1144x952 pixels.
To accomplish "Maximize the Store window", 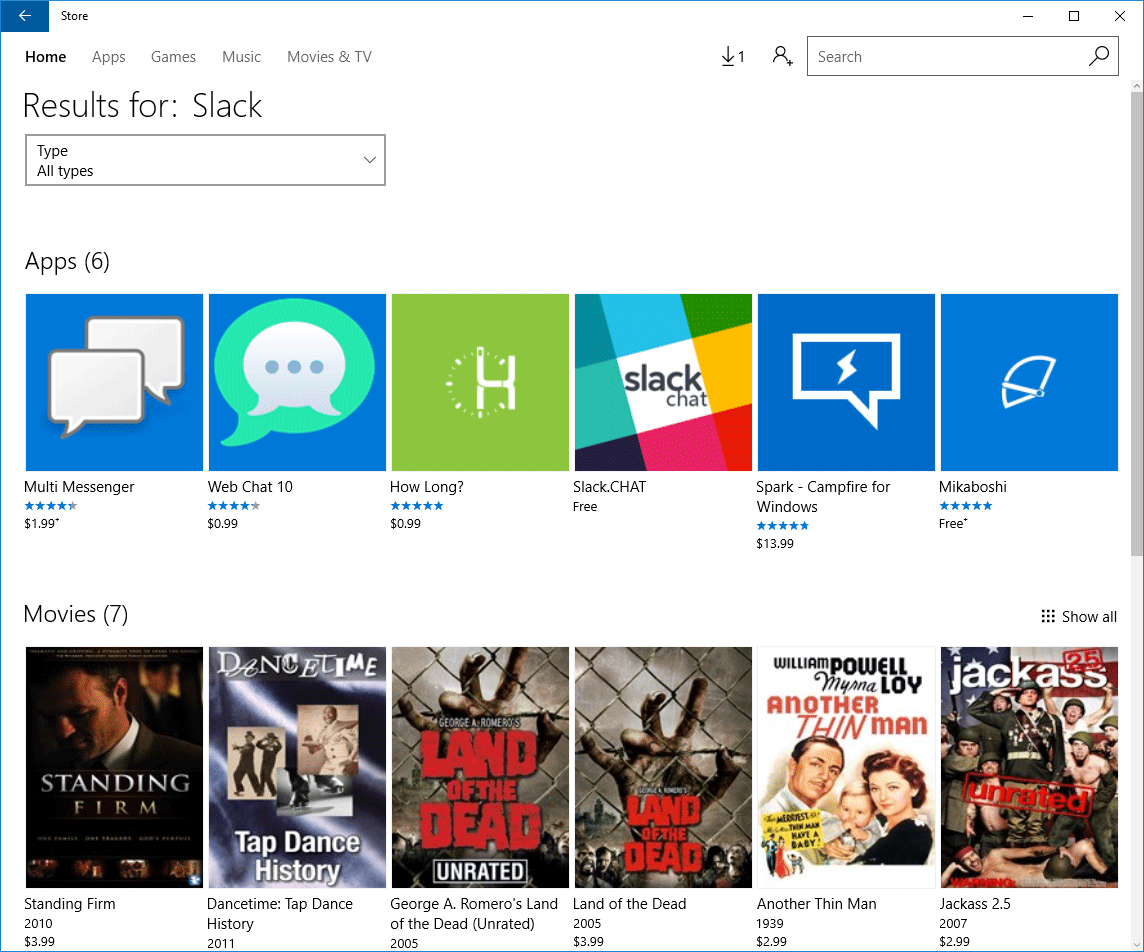I will coord(1074,16).
